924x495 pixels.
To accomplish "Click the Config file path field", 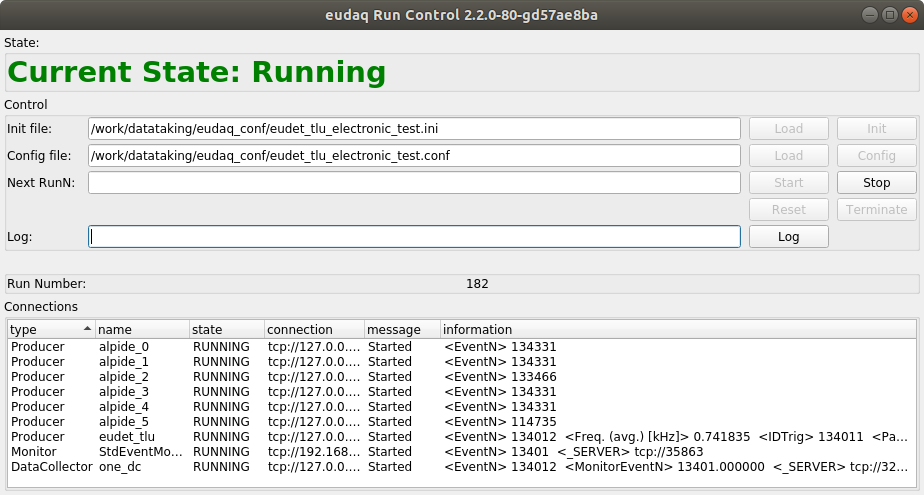I will 414,156.
